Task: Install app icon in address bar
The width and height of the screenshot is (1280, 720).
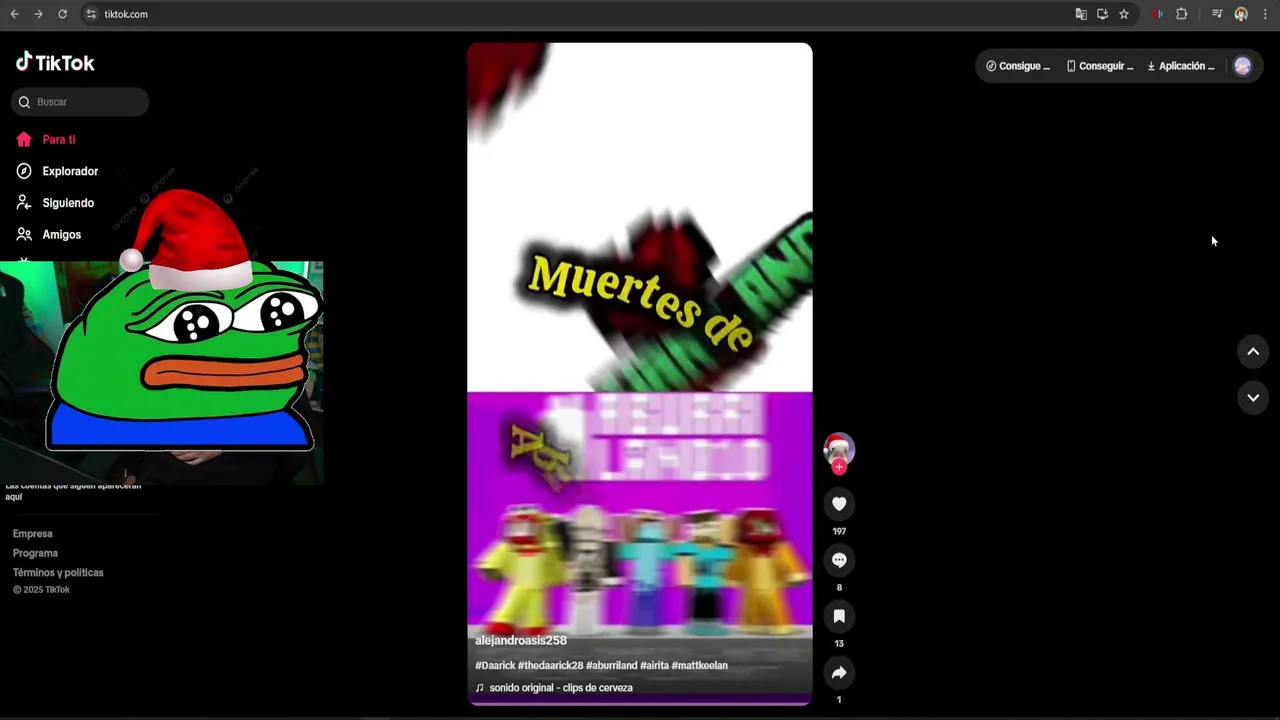Action: pos(1102,14)
